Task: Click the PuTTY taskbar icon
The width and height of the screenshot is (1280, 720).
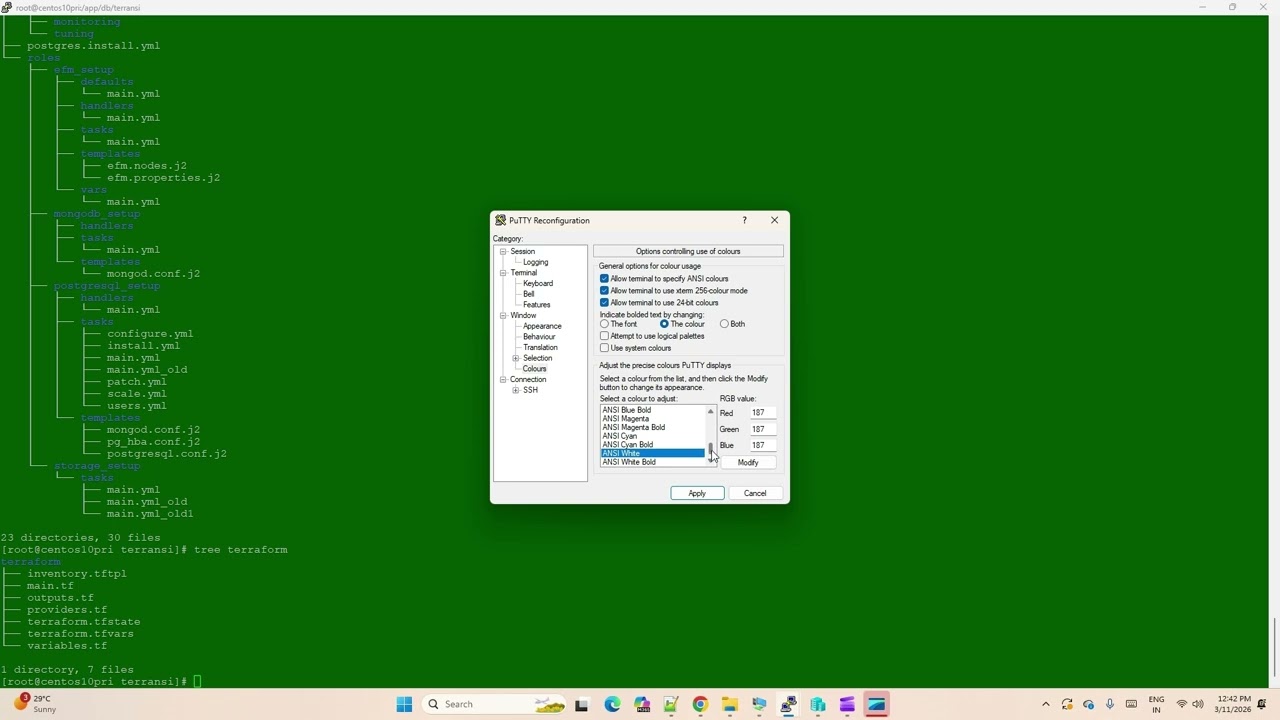Action: coord(789,704)
